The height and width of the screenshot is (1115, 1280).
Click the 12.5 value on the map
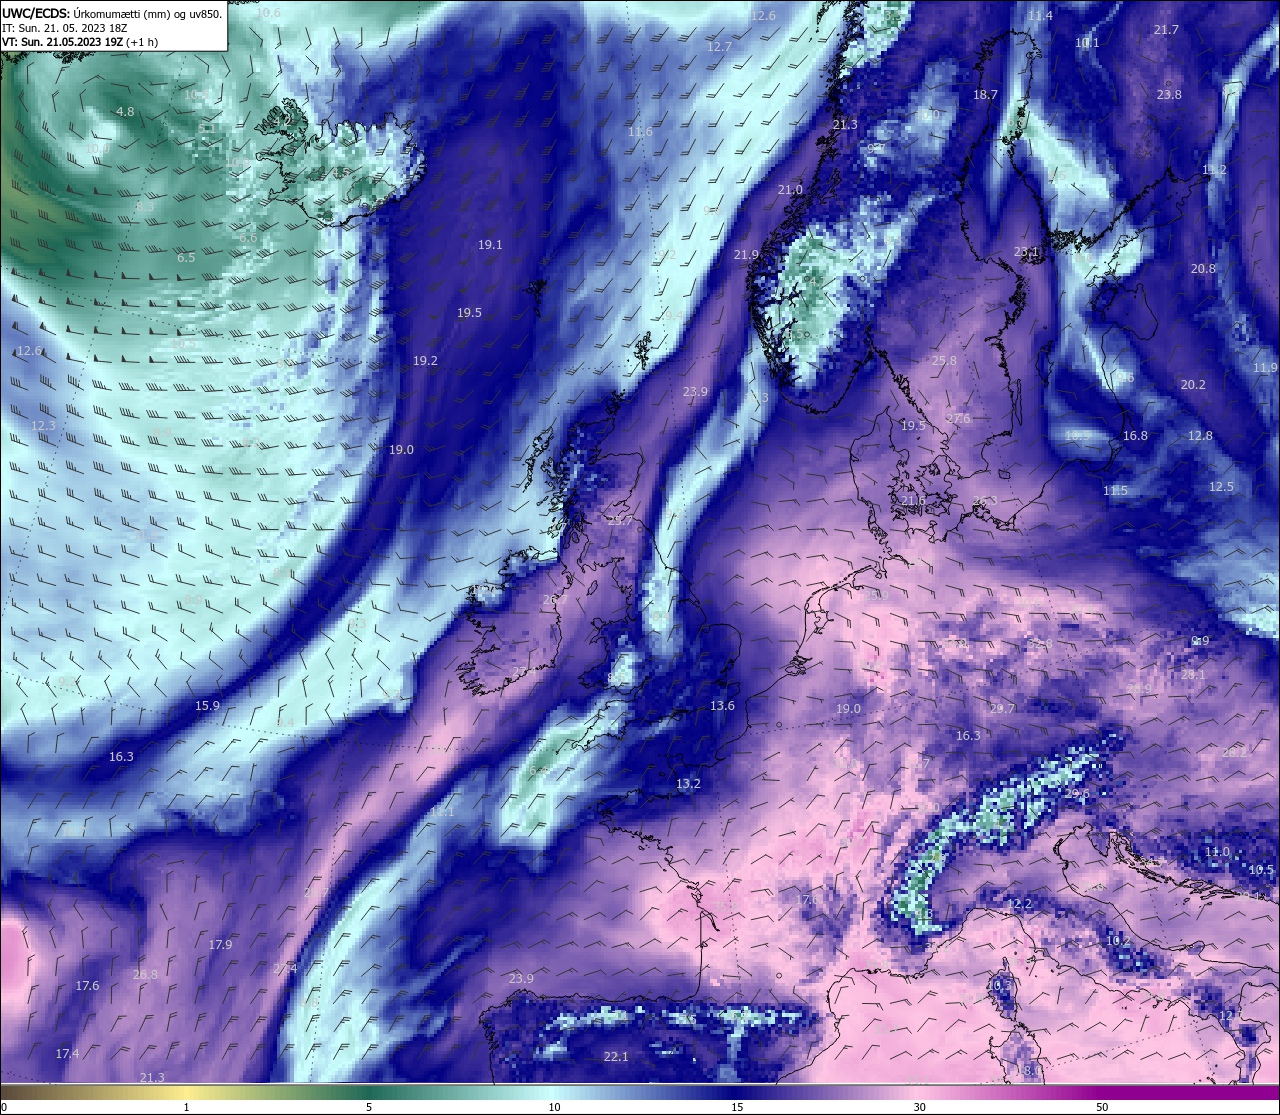pos(1221,487)
